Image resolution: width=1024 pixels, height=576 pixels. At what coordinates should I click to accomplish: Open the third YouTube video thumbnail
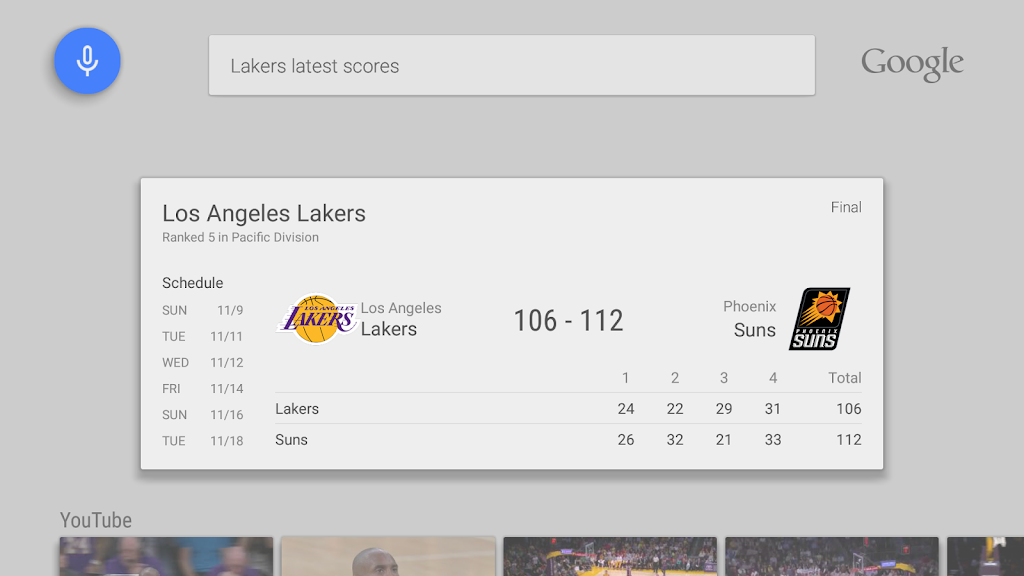tap(610, 557)
